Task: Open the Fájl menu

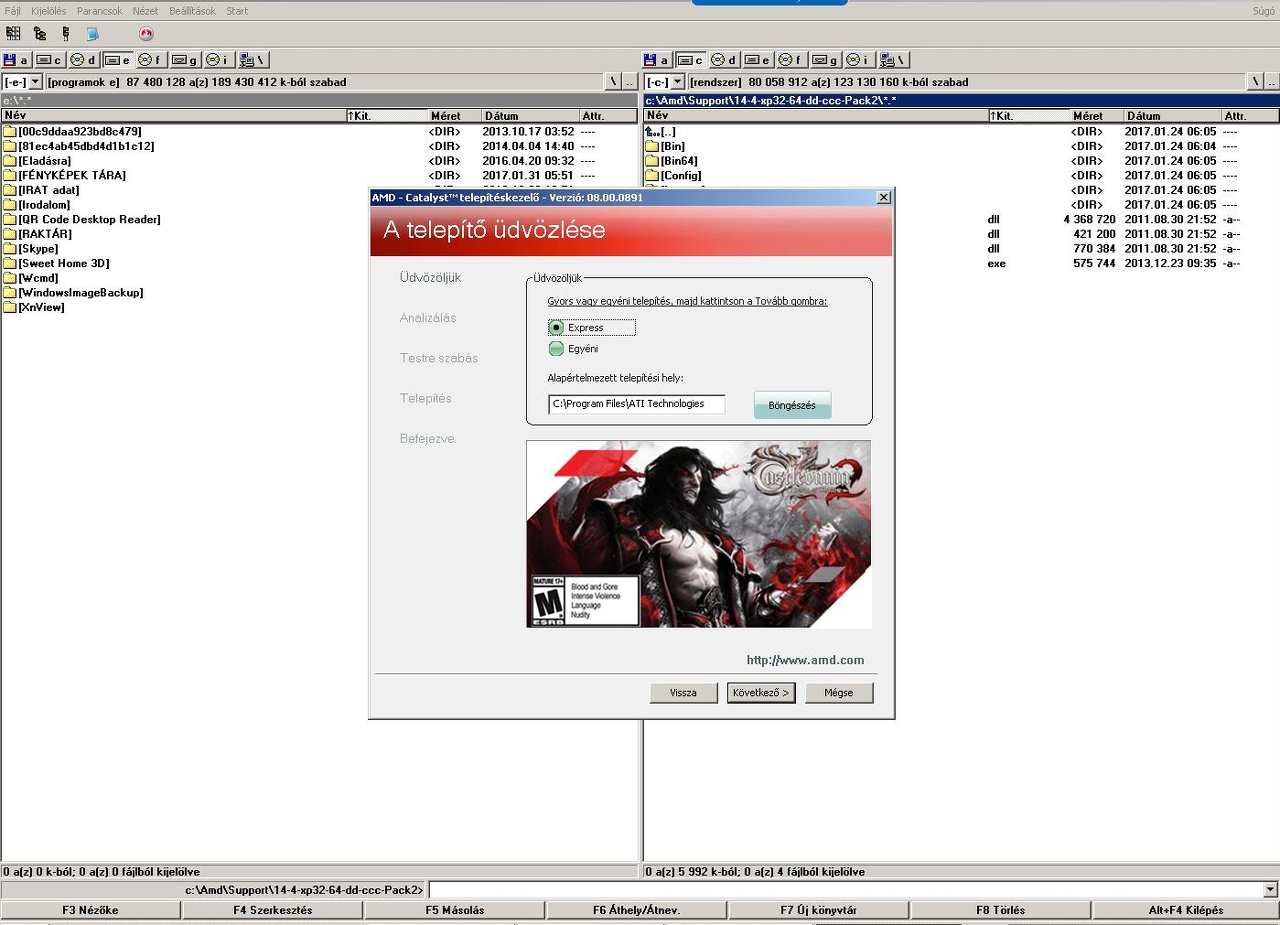Action: pyautogui.click(x=13, y=11)
